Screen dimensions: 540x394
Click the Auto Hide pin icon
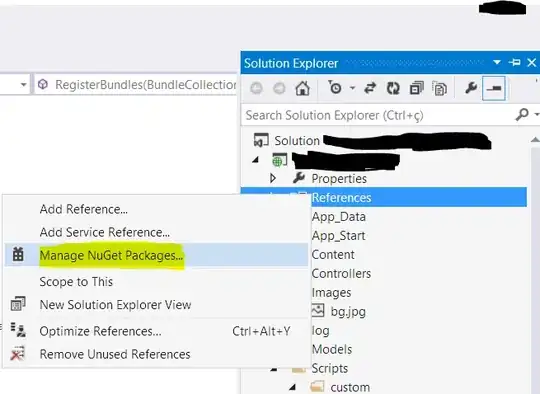pyautogui.click(x=515, y=62)
